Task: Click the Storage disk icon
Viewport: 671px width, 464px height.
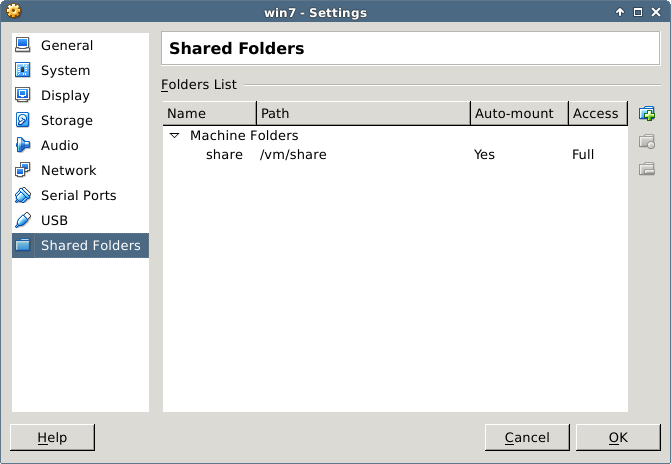Action: 23,121
